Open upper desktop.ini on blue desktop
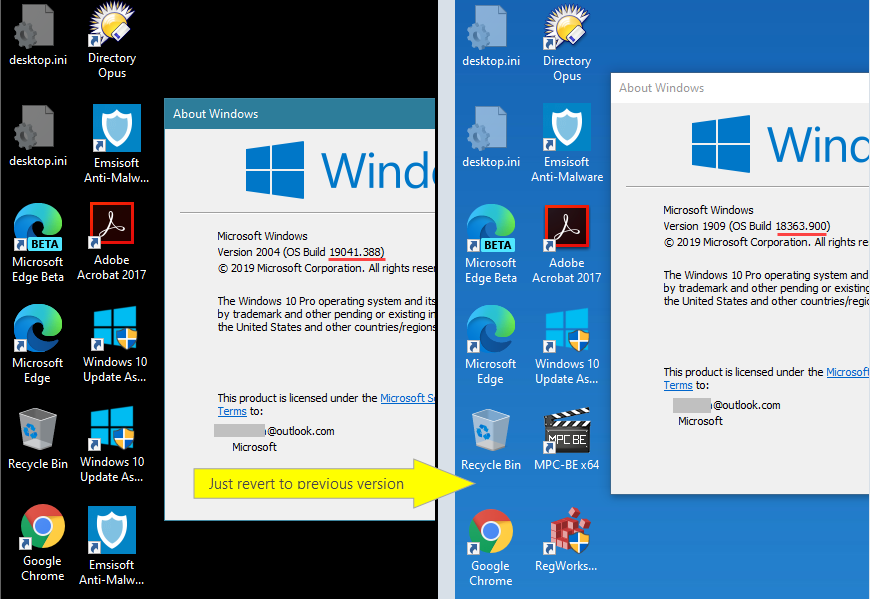 (491, 37)
